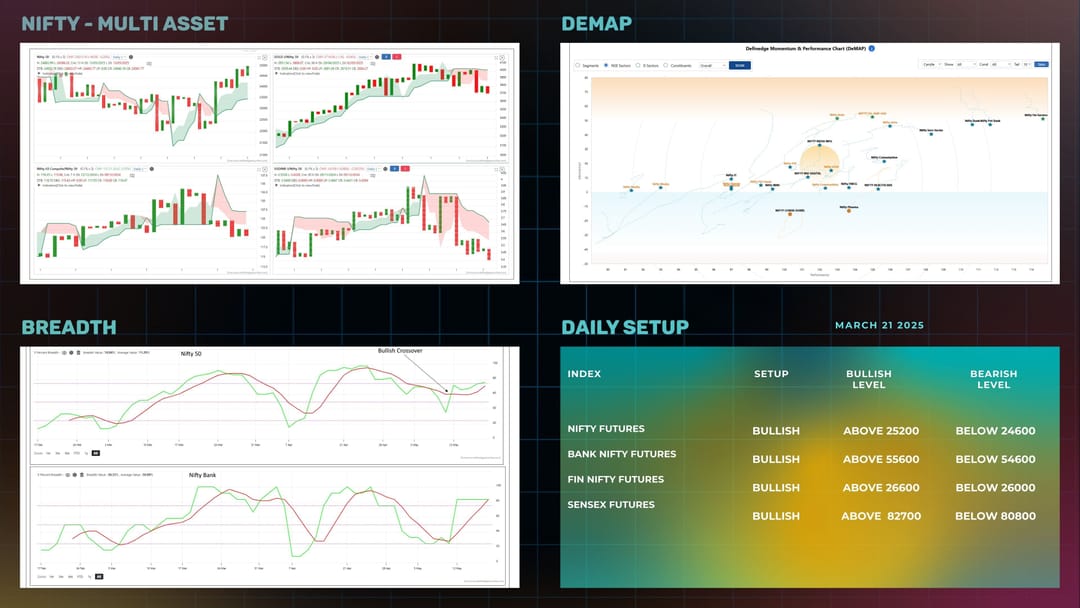
Task: Click the delete icon on the Nifty Bank breadth chart
Action: (81, 474)
